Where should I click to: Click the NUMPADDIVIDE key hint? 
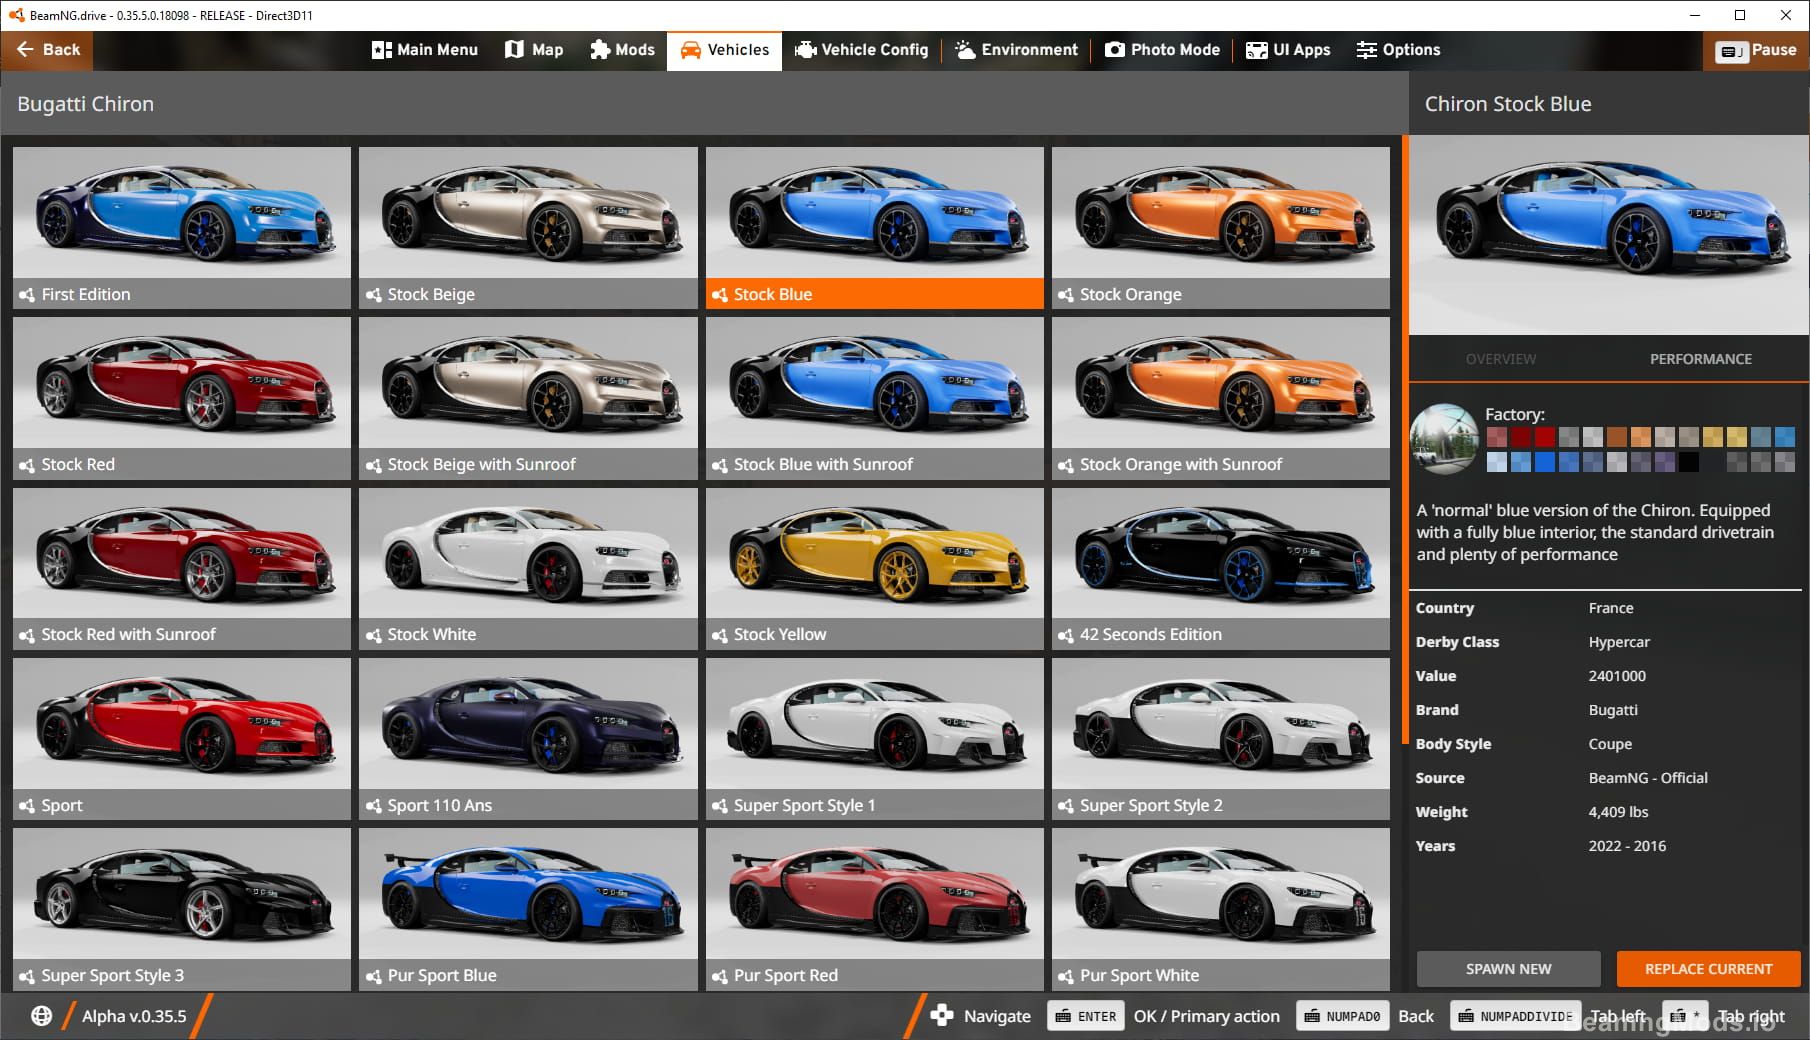pyautogui.click(x=1515, y=1016)
